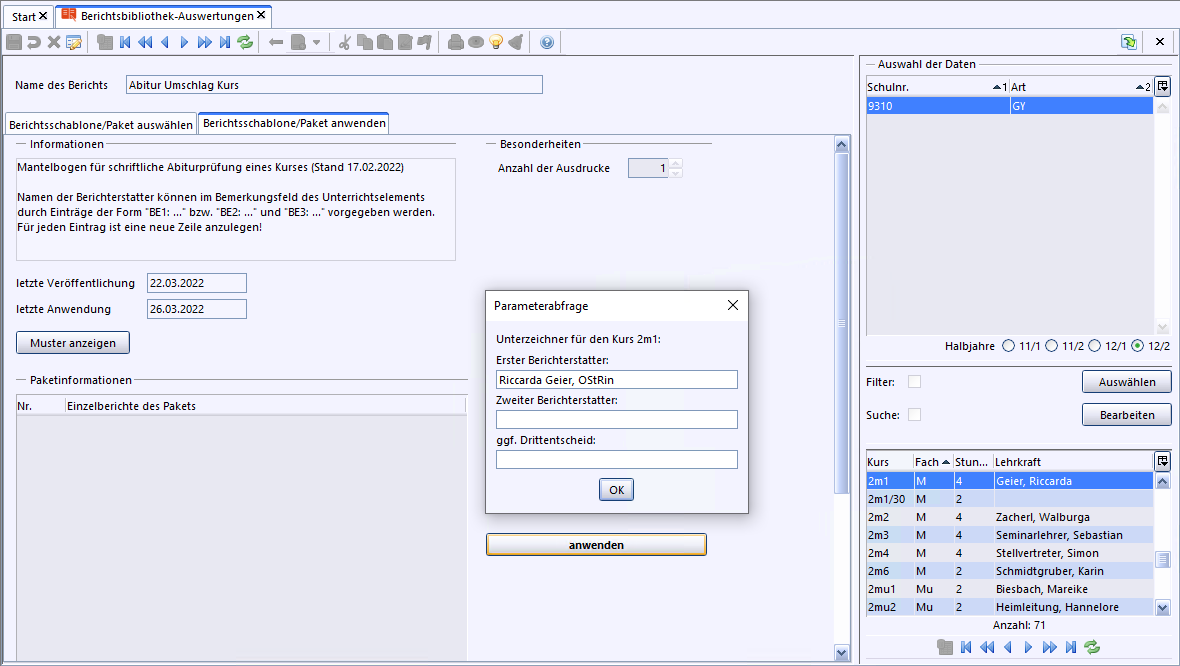Click course list scrollbar down arrow
This screenshot has width=1180, height=666.
[x=1163, y=607]
